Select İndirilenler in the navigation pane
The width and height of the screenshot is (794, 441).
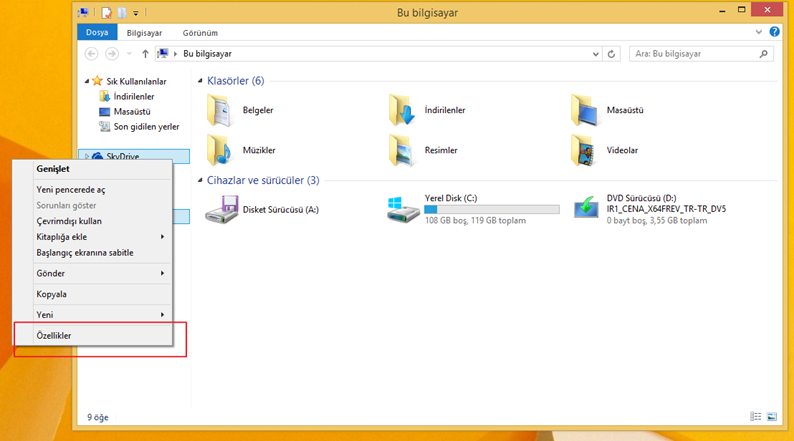click(x=134, y=96)
